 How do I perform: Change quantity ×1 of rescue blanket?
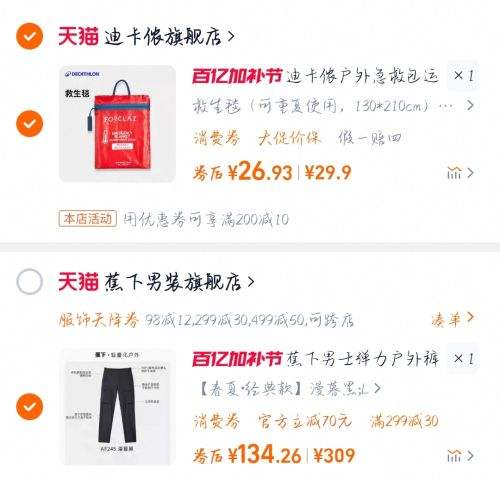point(463,76)
